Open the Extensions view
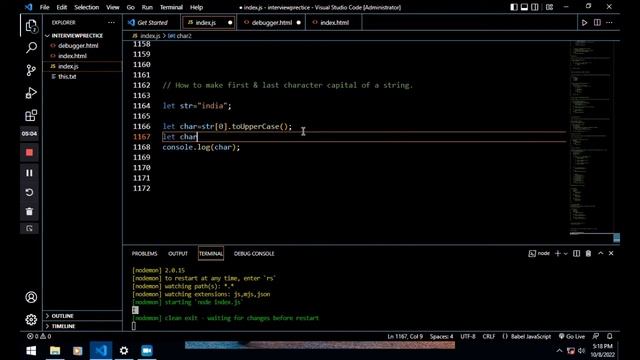 coord(31,116)
